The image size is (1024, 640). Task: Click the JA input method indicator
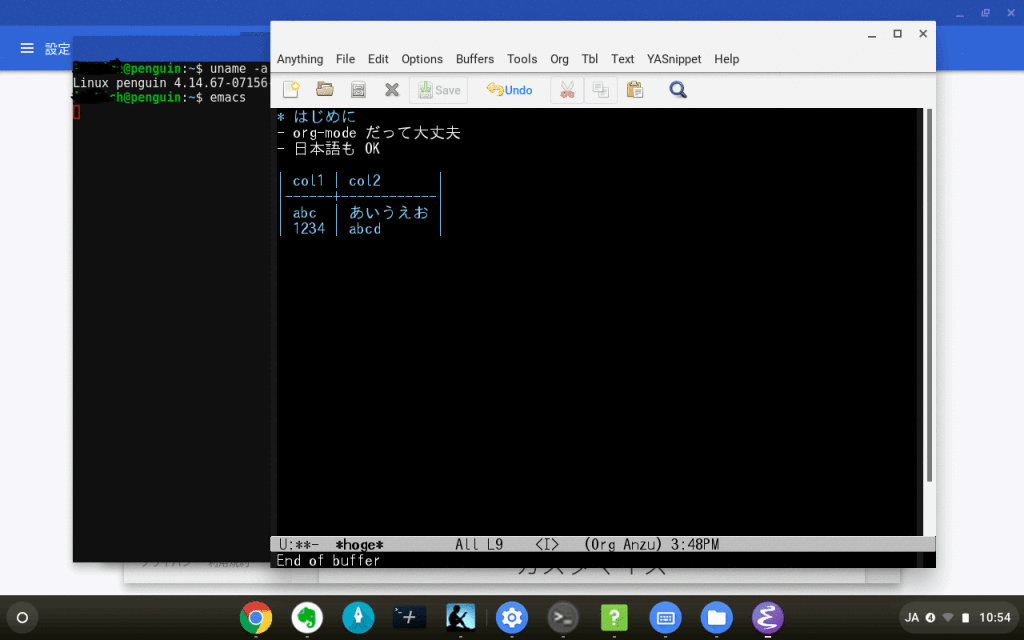[911, 617]
